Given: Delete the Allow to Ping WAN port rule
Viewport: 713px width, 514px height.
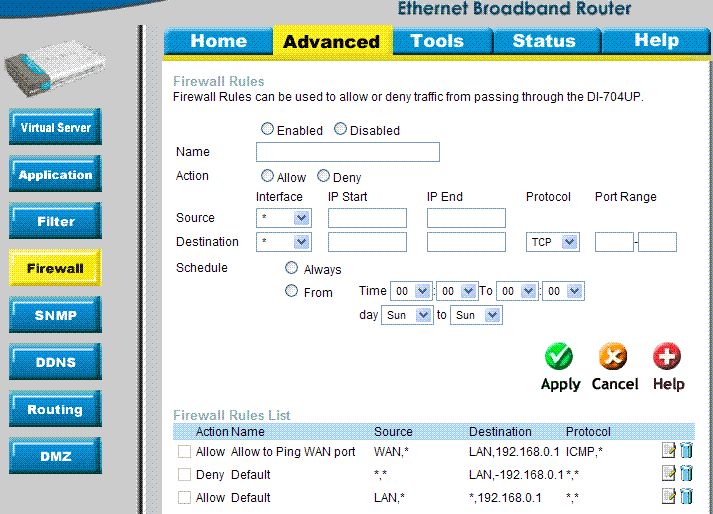Looking at the screenshot, I should (686, 451).
